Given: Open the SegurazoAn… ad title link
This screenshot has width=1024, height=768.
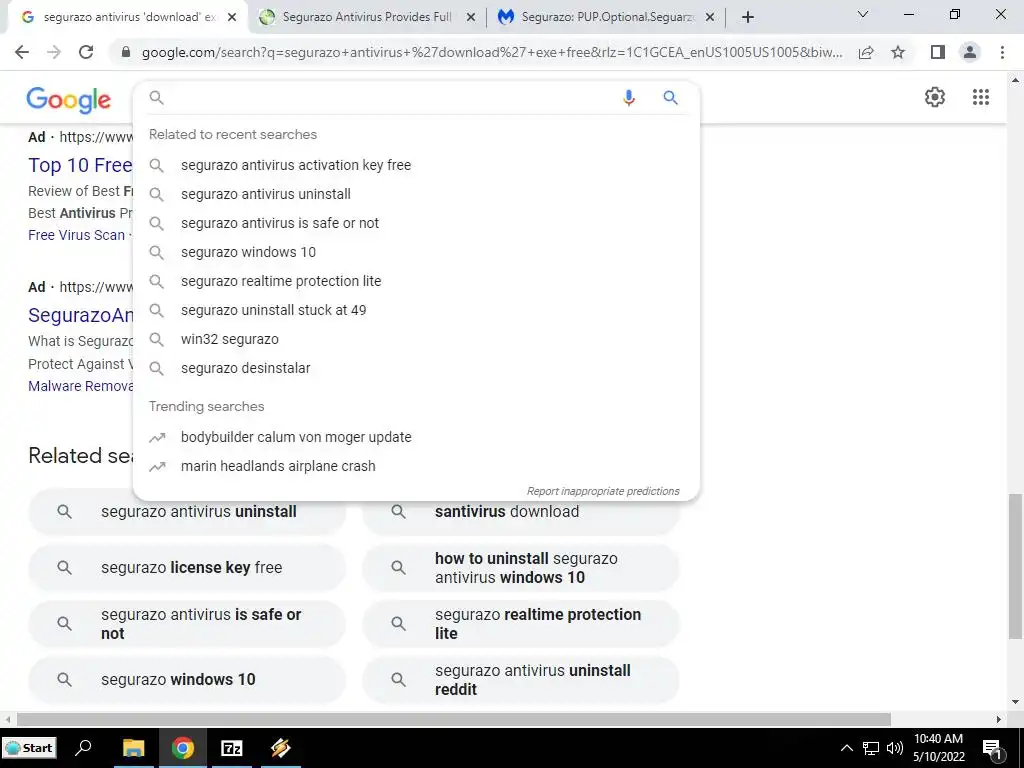Looking at the screenshot, I should click(80, 315).
